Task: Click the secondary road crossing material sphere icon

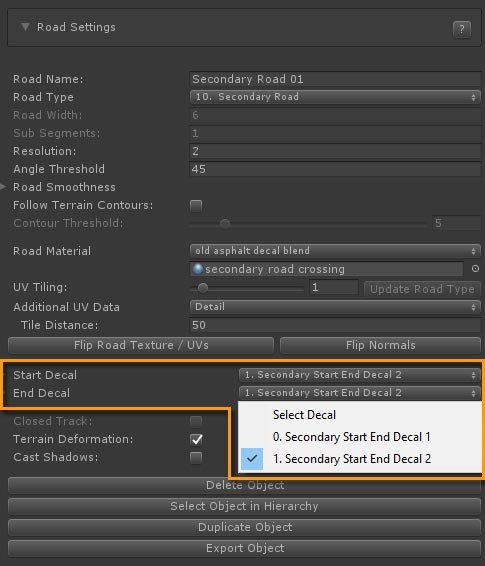Action: coord(198,269)
